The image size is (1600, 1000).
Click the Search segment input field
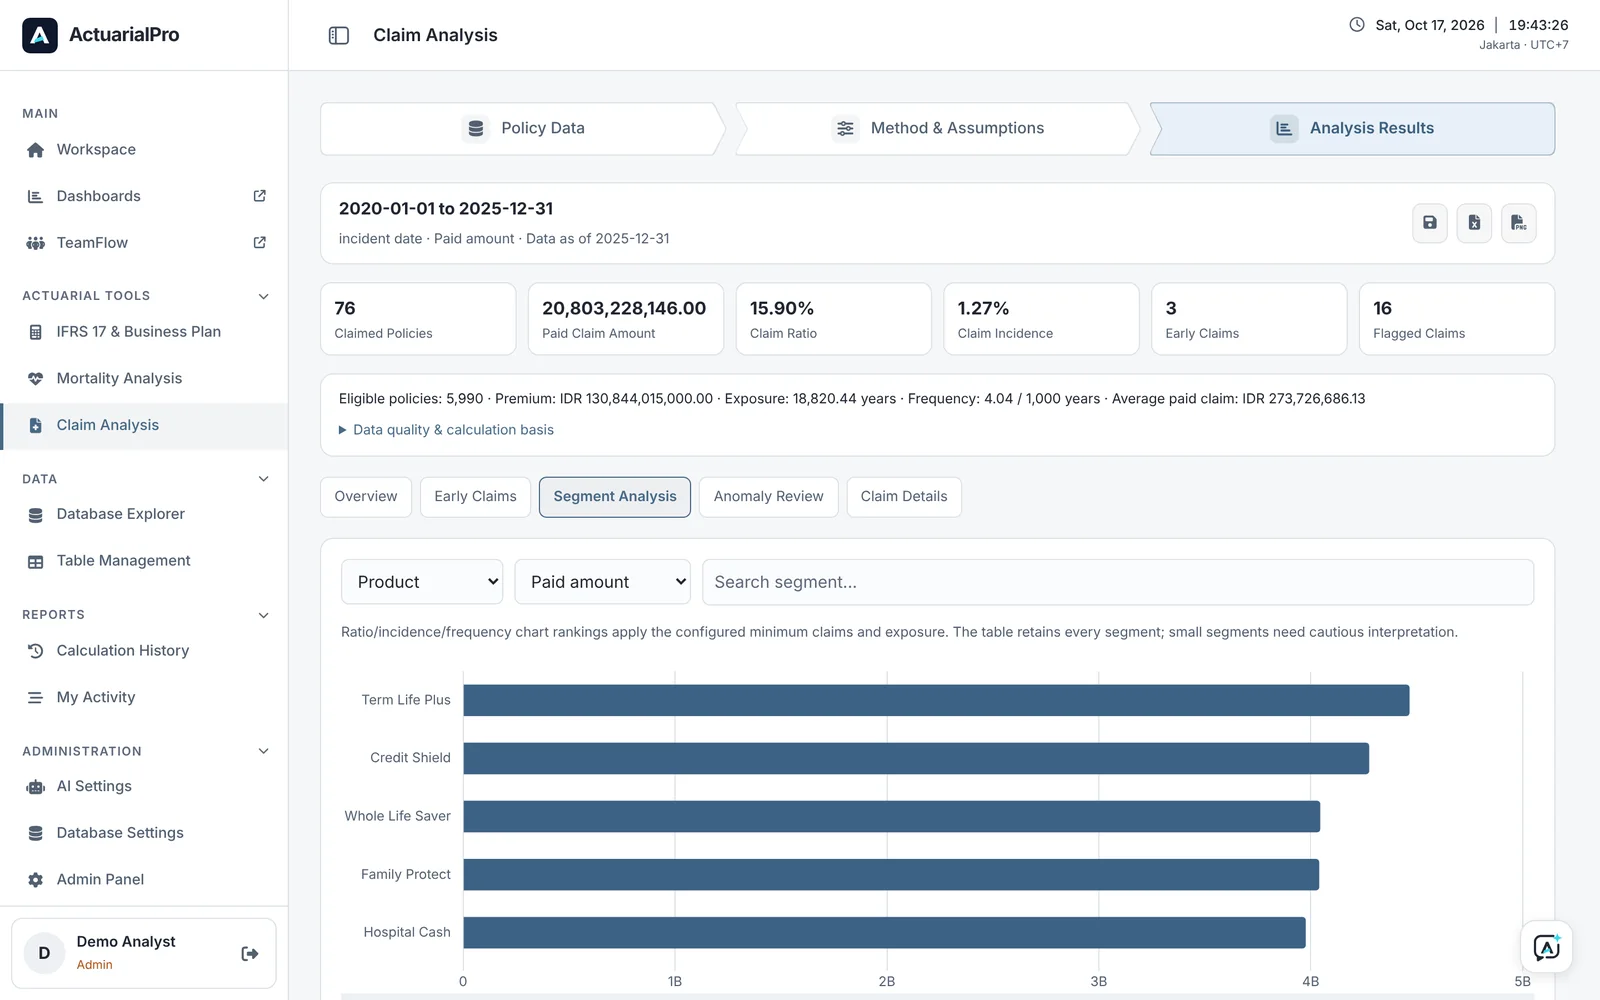pyautogui.click(x=1118, y=582)
